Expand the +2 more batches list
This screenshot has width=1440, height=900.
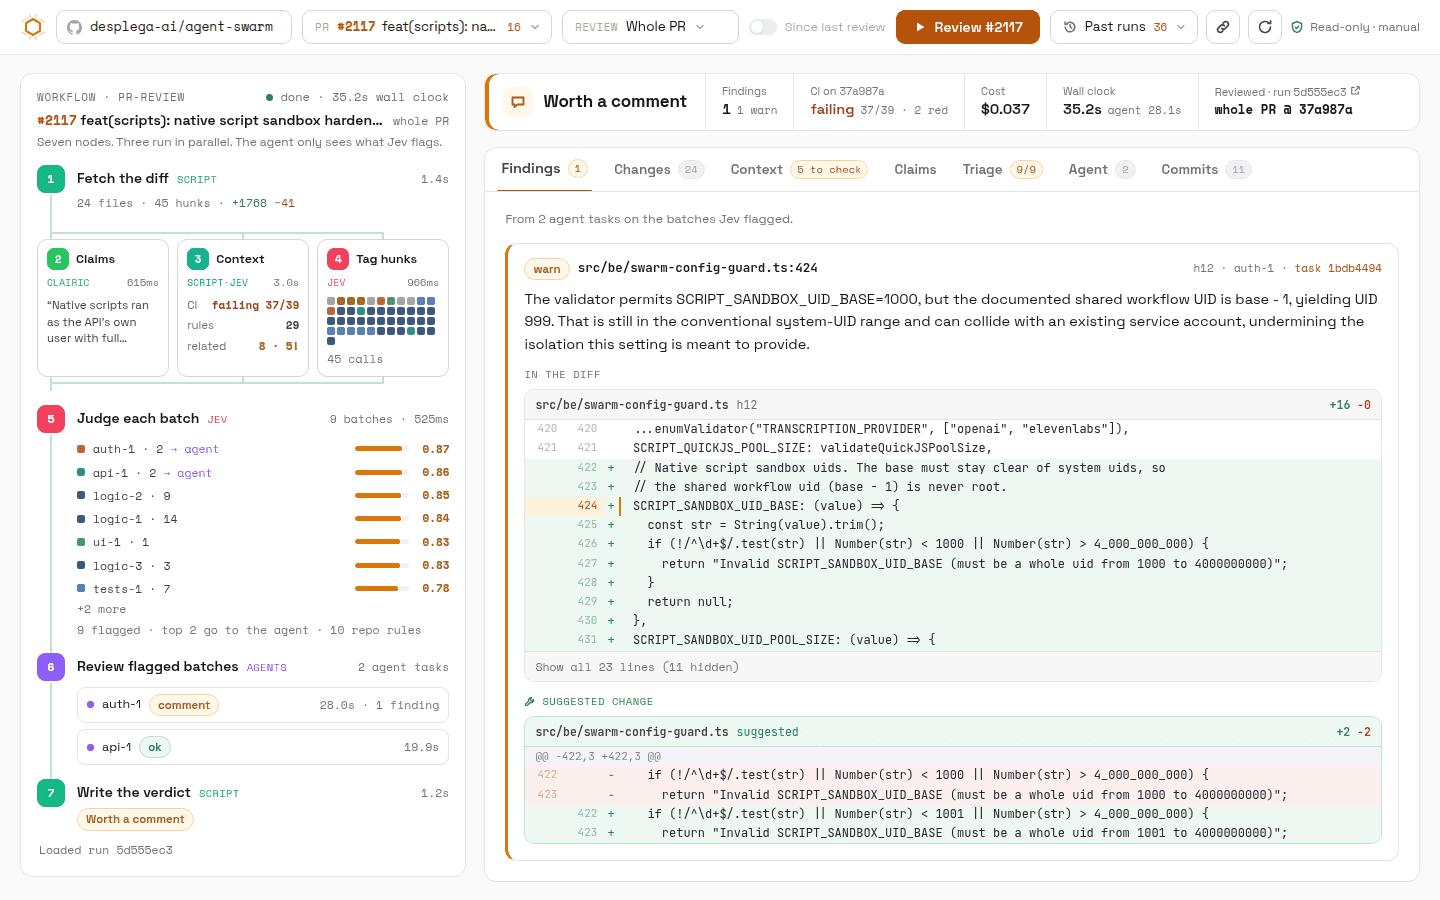[102, 609]
